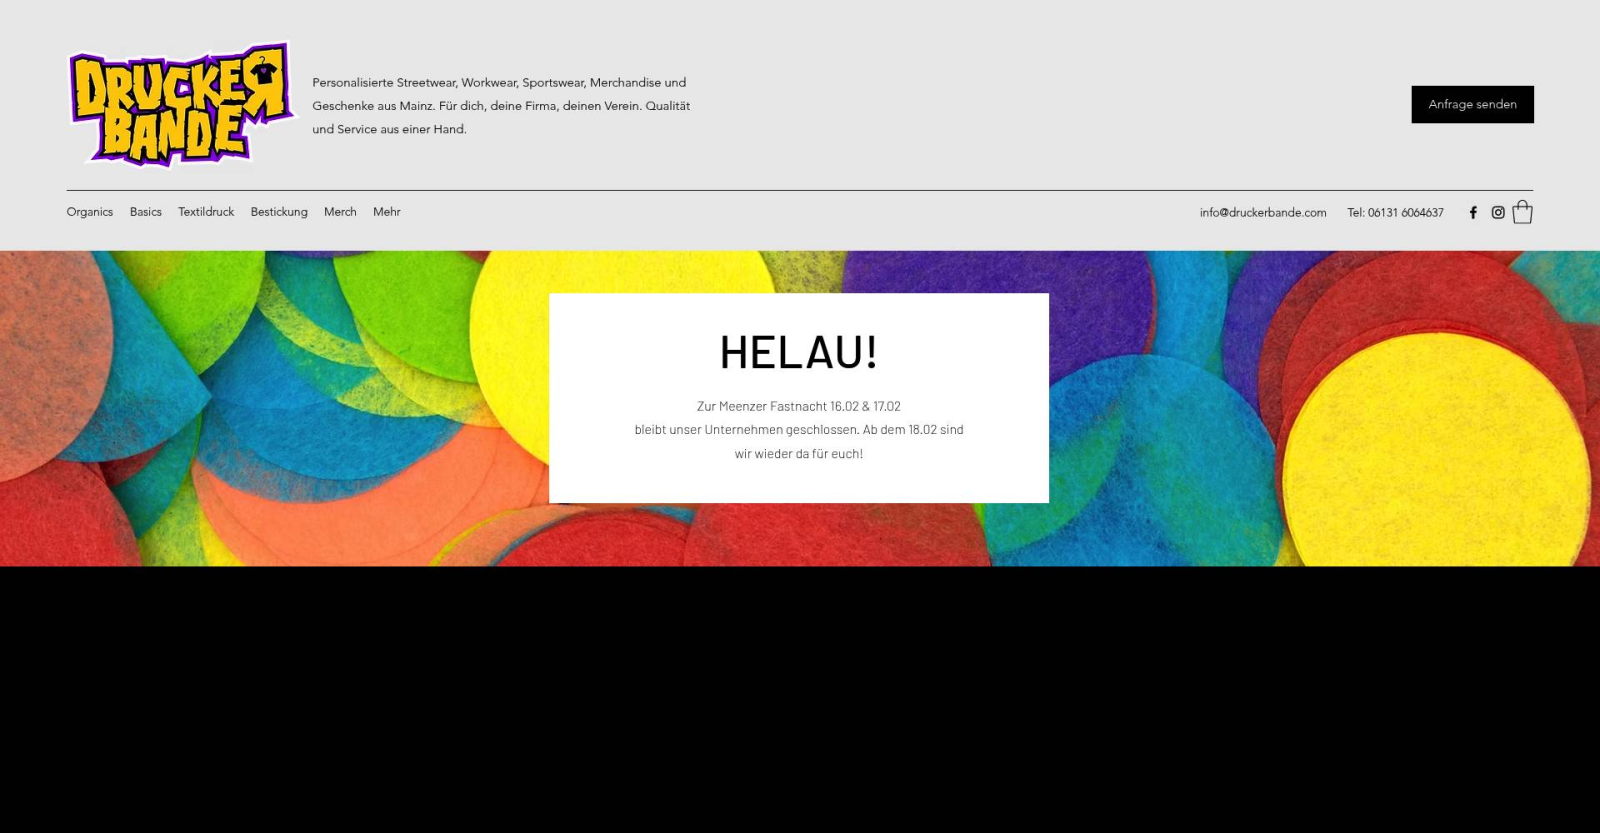Open the Instagram profile icon
1600x833 pixels.
(1498, 212)
